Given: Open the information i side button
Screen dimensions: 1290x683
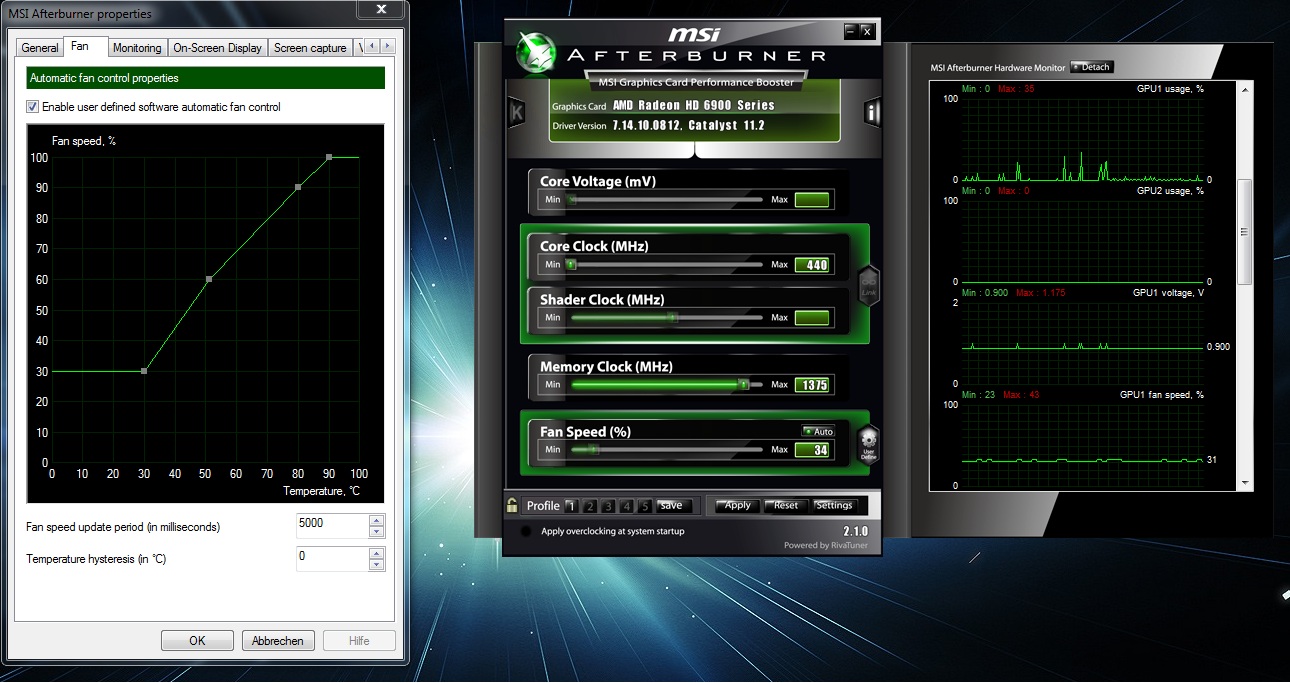Looking at the screenshot, I should (872, 112).
